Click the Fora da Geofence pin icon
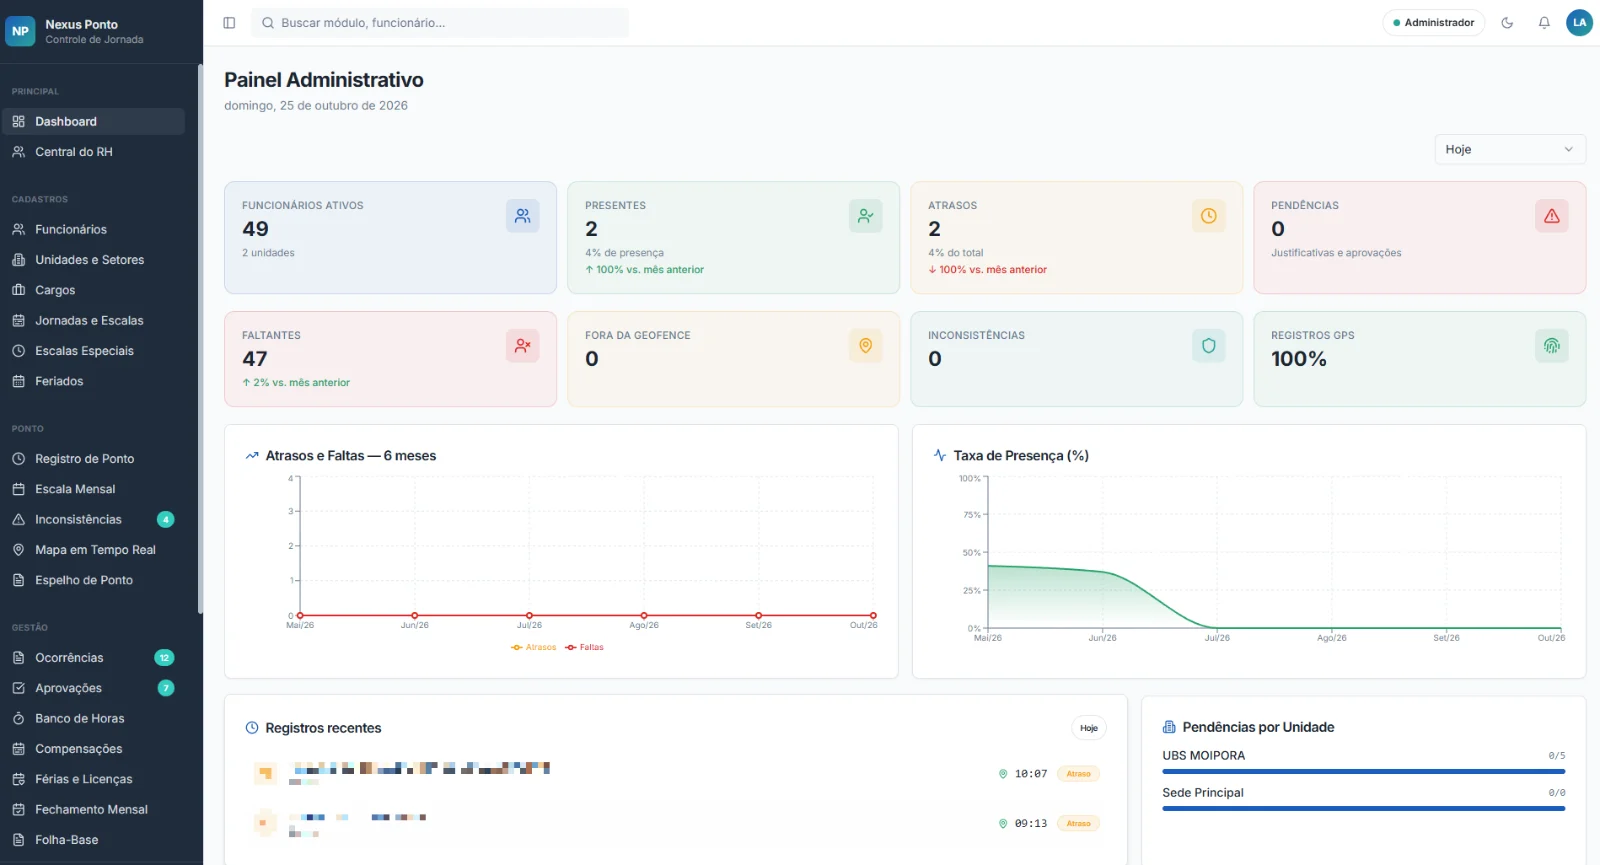The width and height of the screenshot is (1600, 865). coord(866,346)
